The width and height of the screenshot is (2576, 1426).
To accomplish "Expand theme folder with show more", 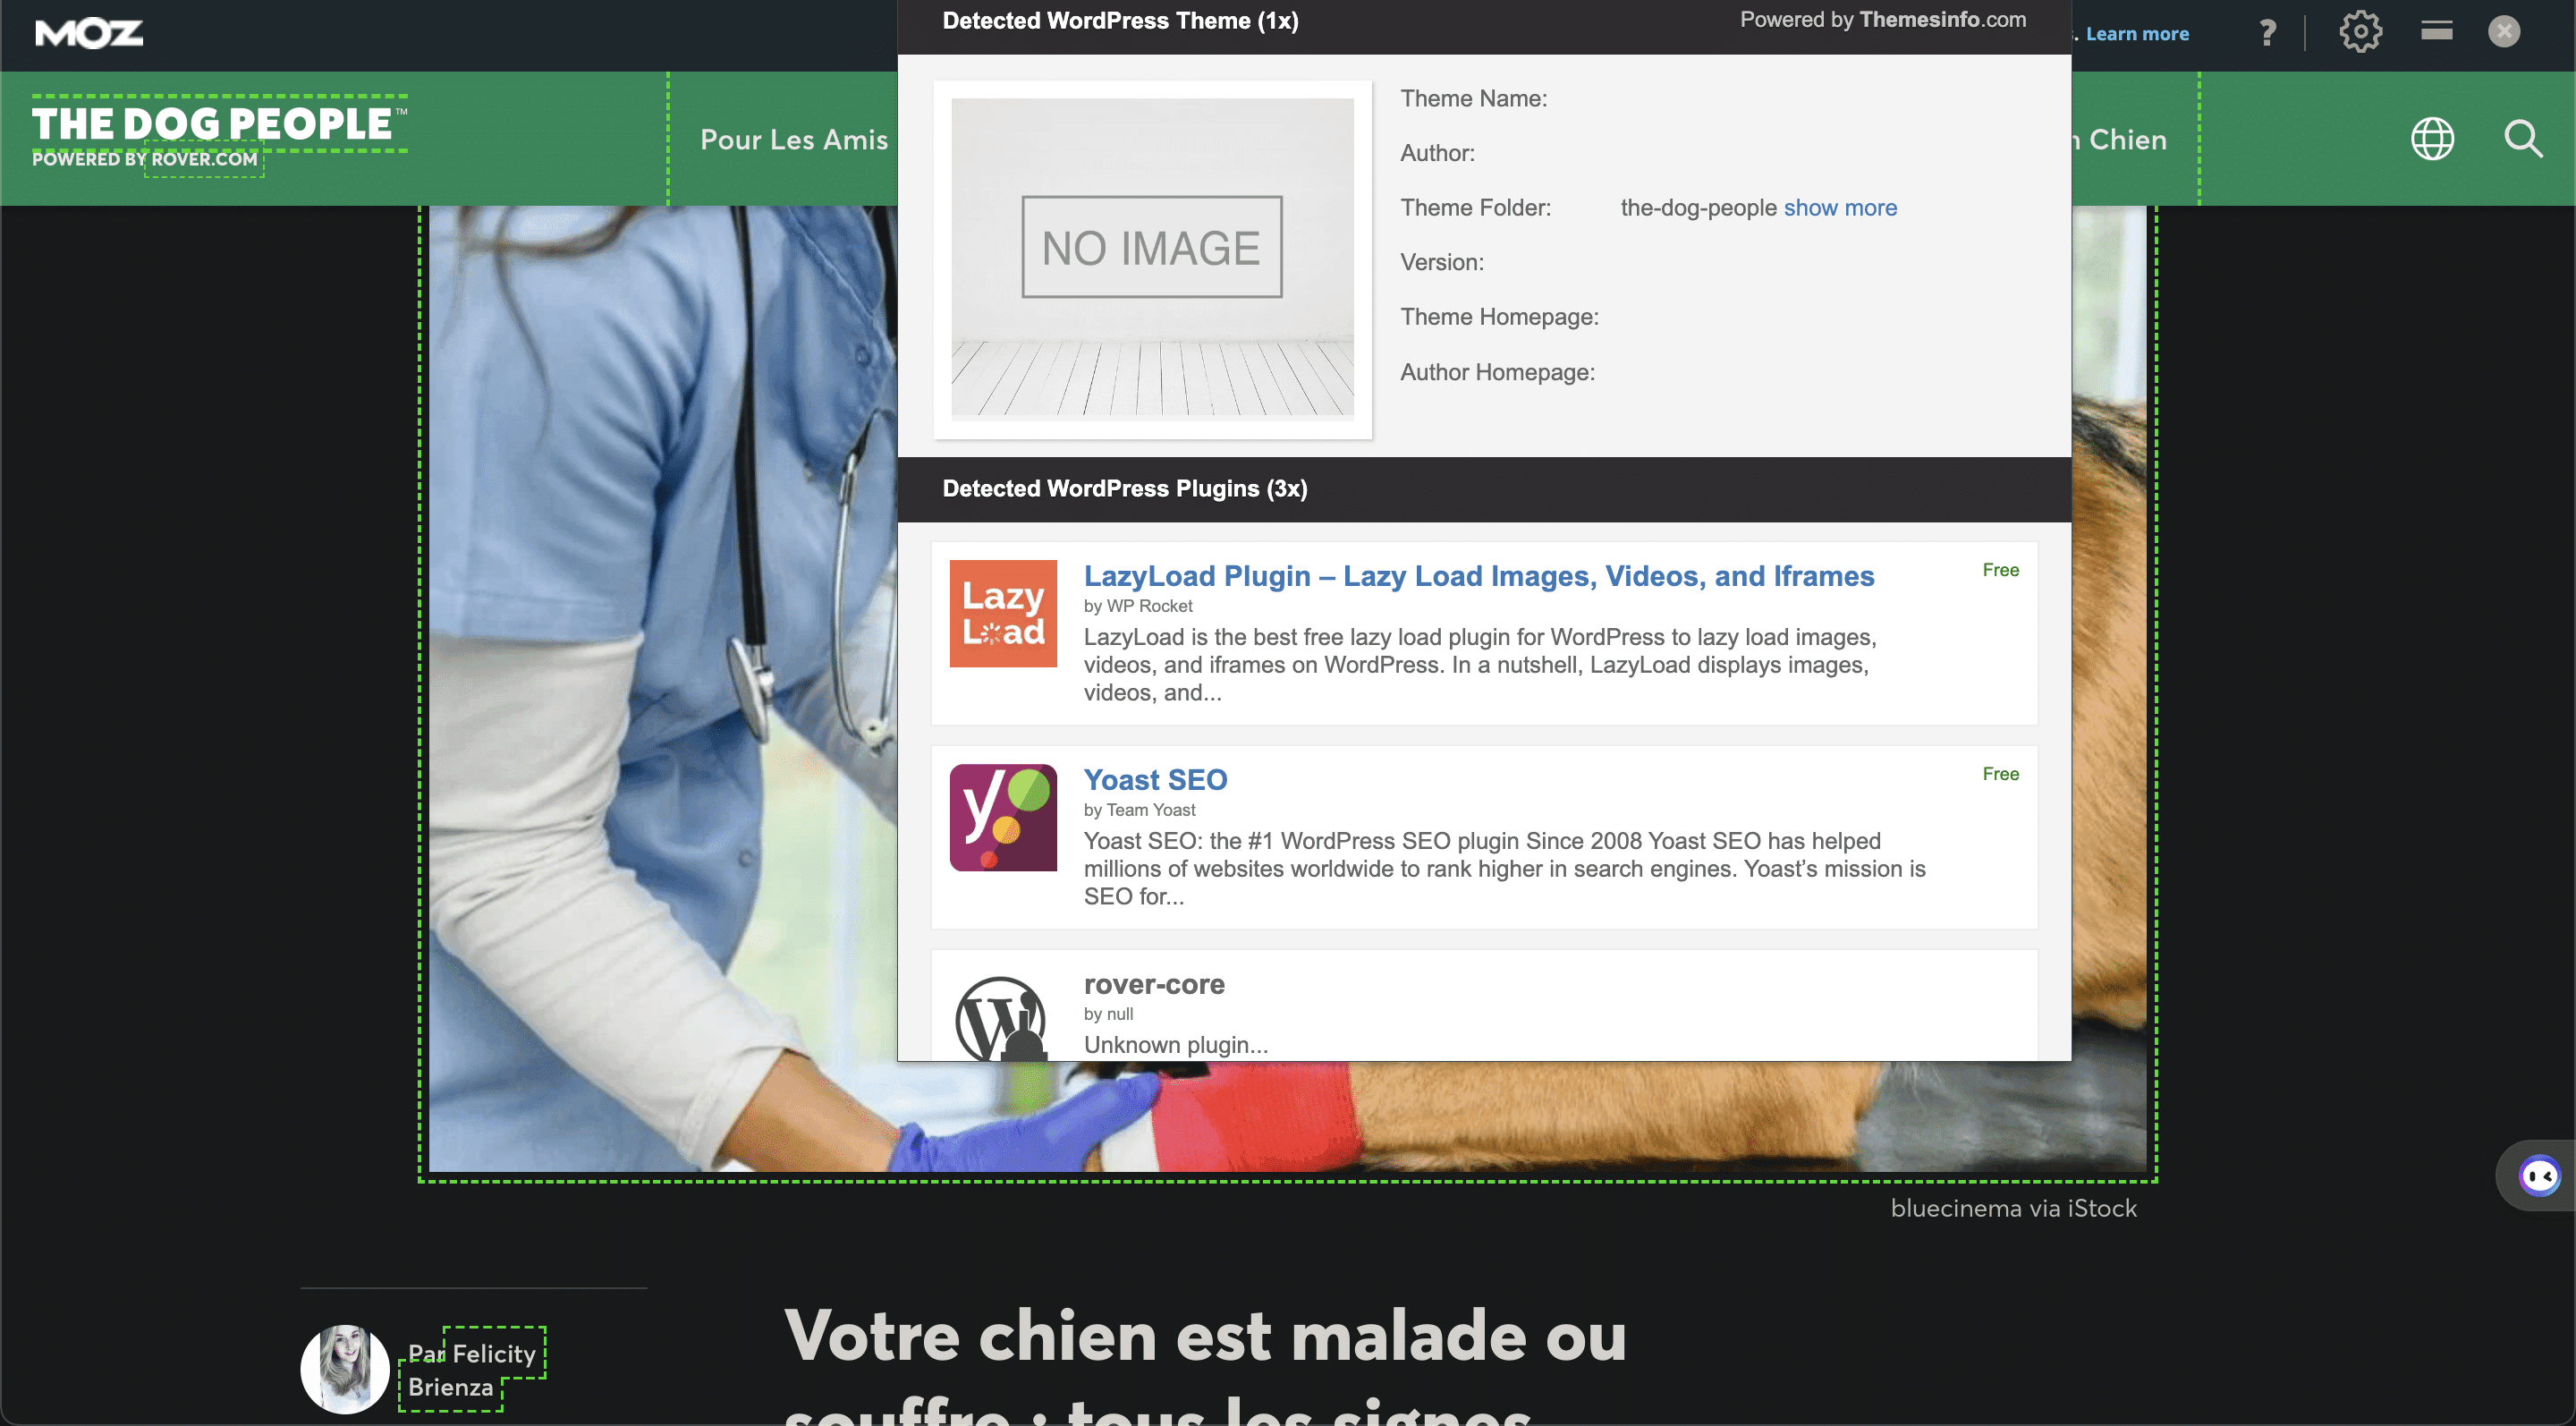I will pyautogui.click(x=1840, y=207).
